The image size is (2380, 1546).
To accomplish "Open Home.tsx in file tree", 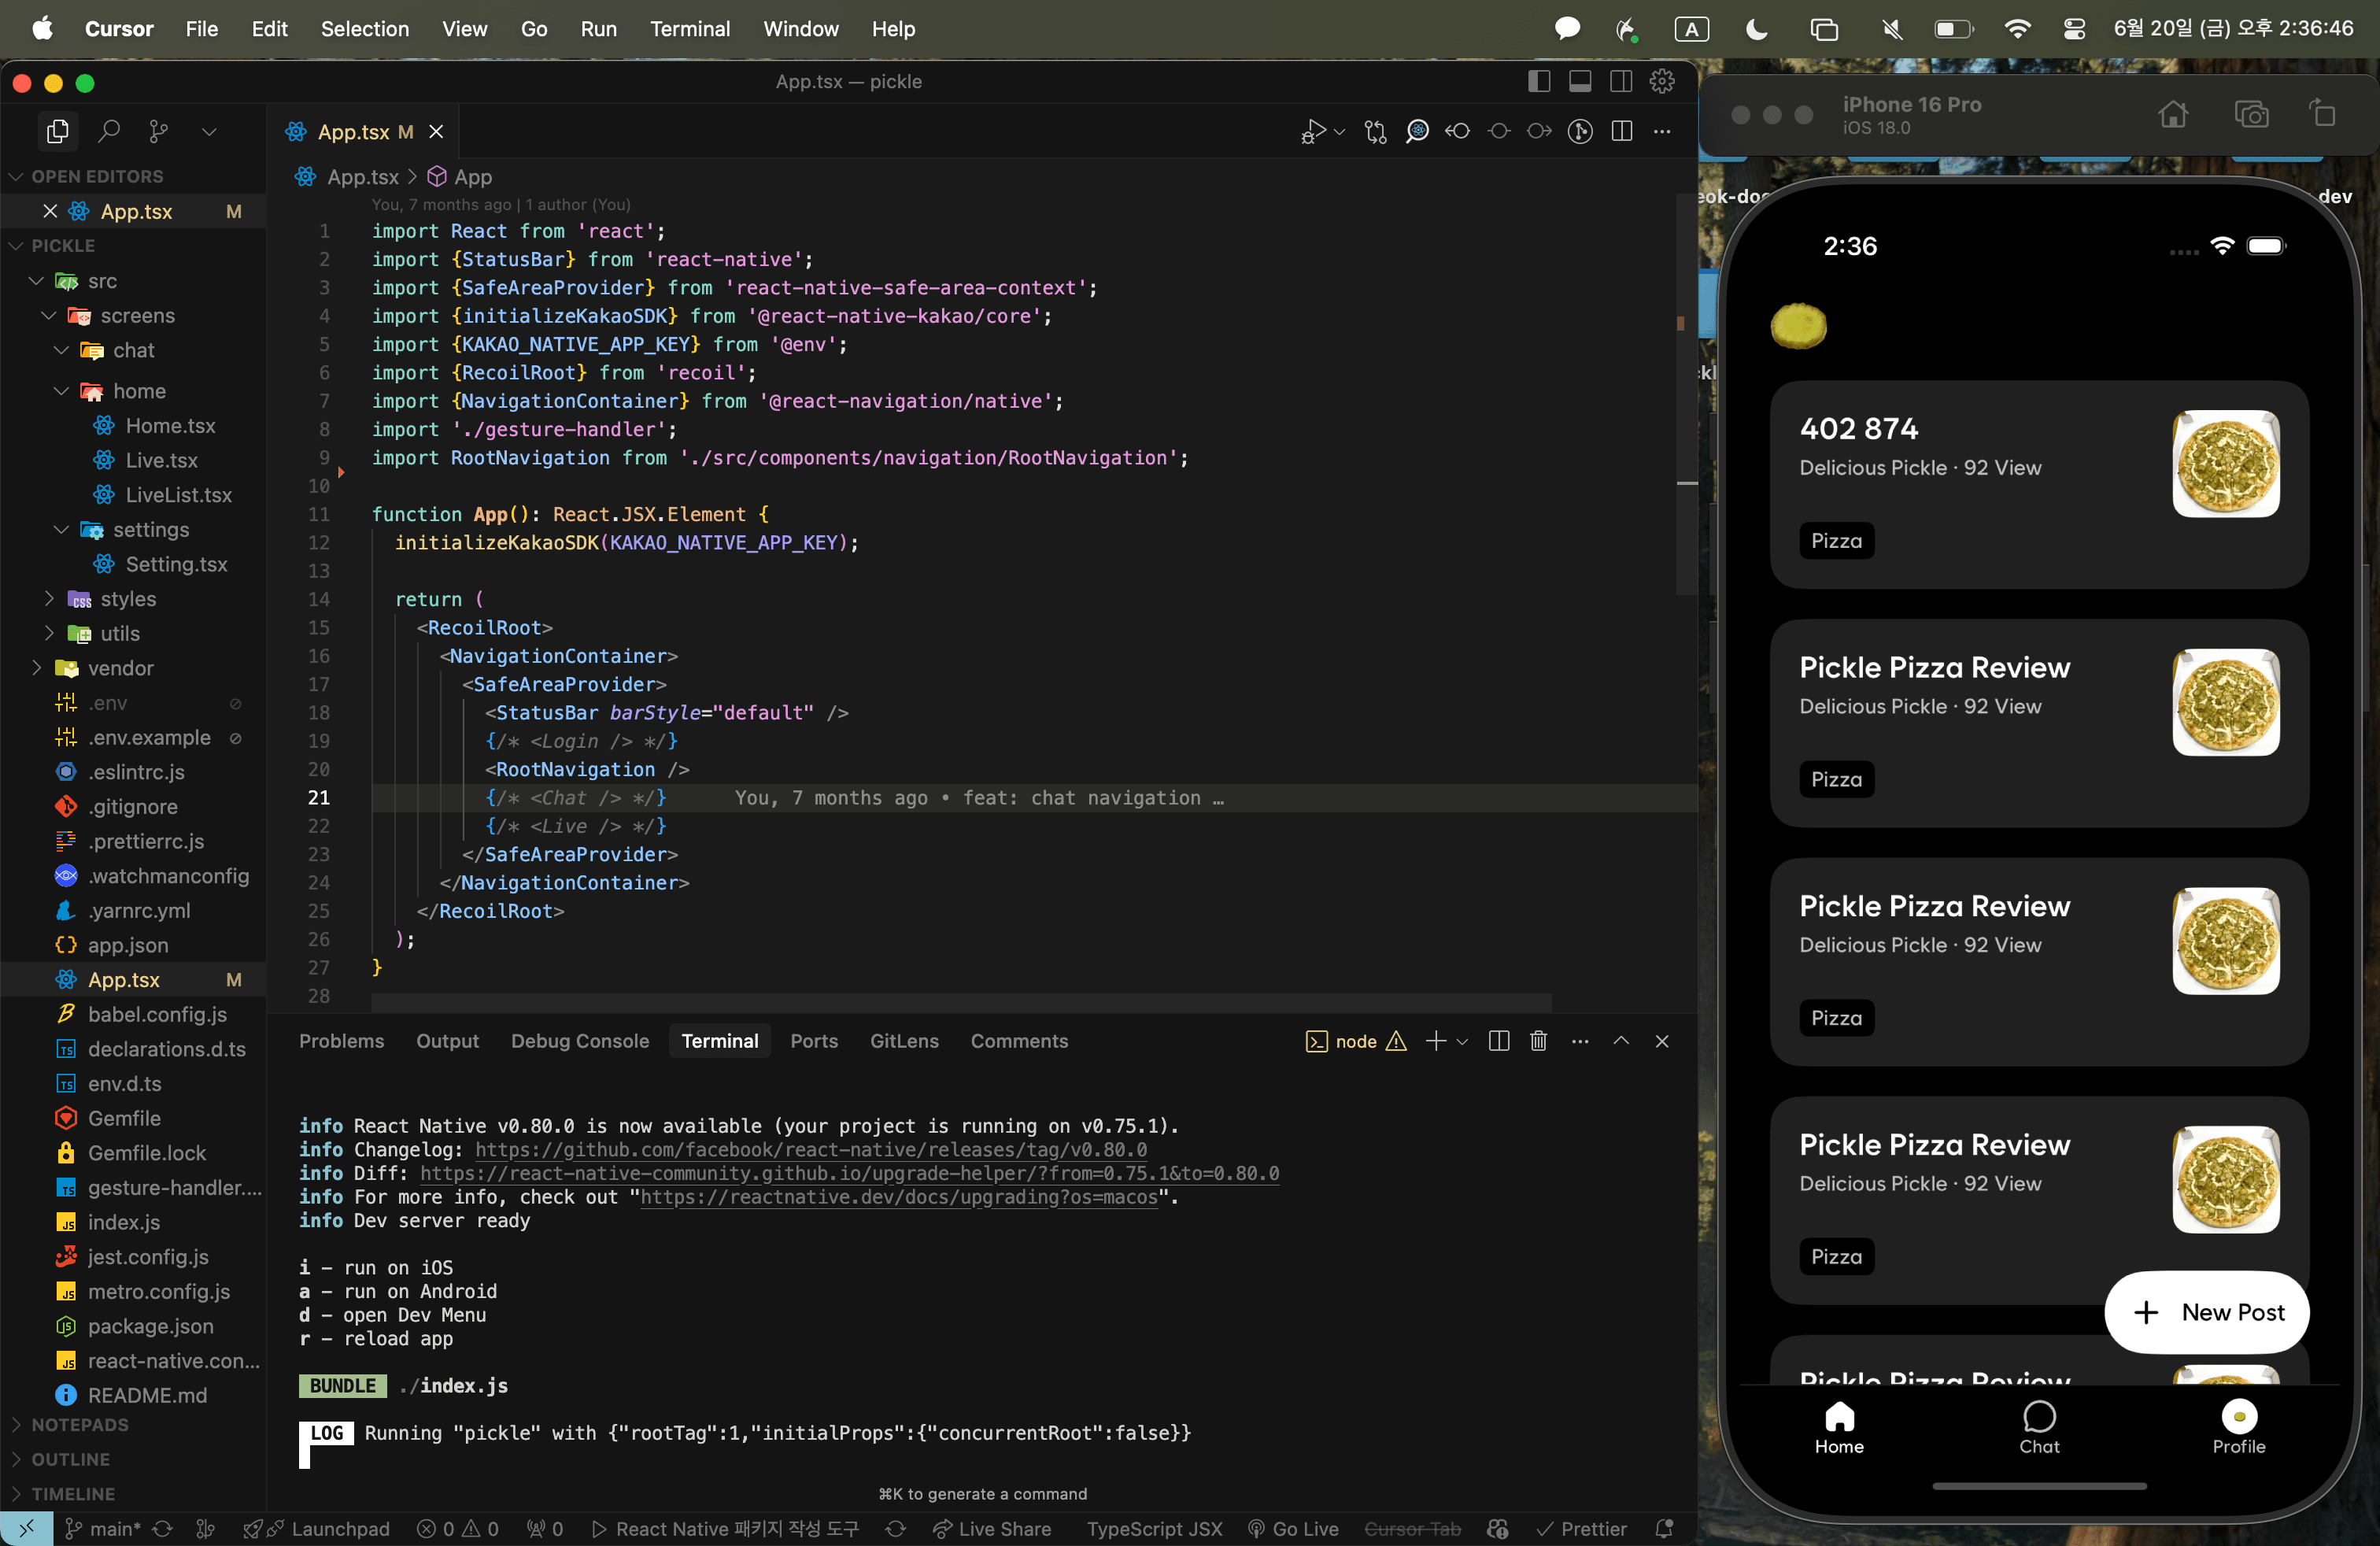I will [x=170, y=426].
